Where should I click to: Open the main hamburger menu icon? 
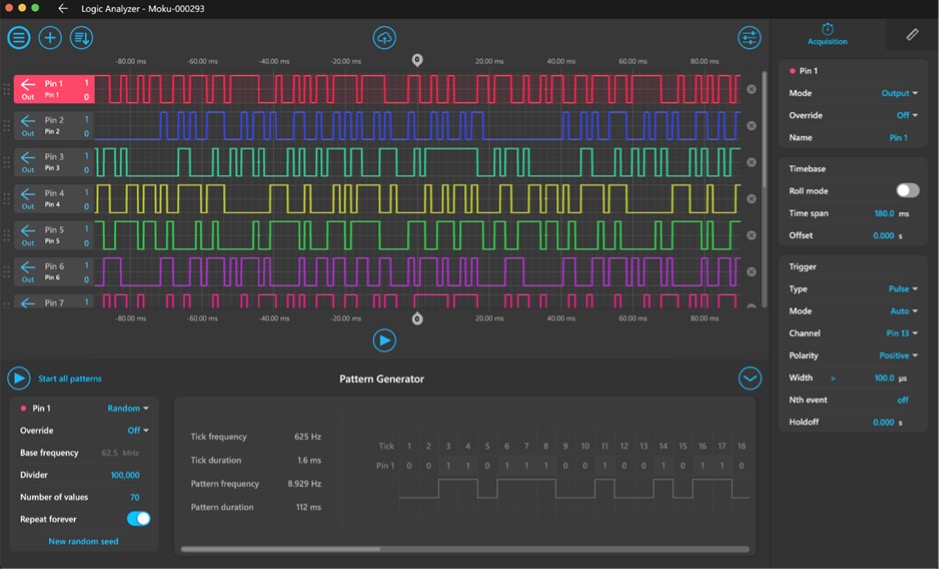coord(19,38)
